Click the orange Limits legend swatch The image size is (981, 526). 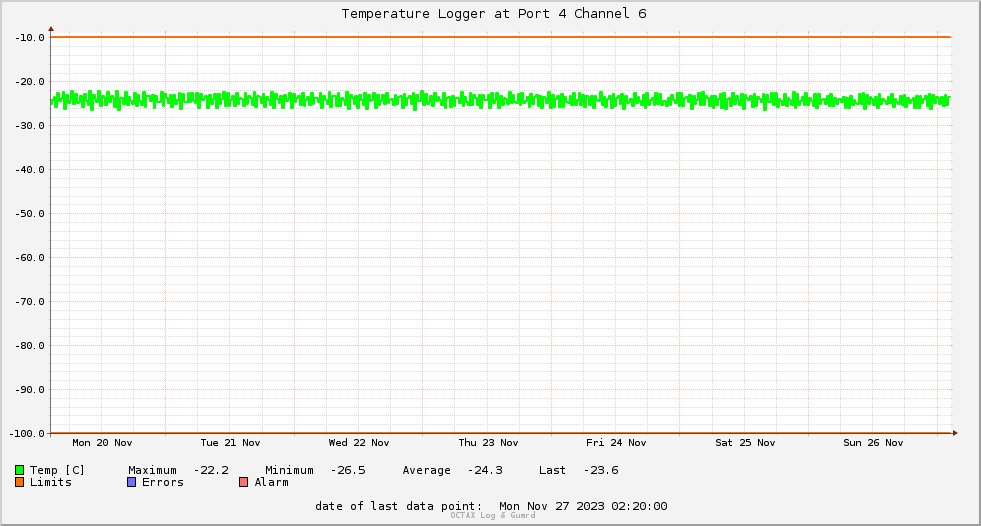click(x=19, y=482)
